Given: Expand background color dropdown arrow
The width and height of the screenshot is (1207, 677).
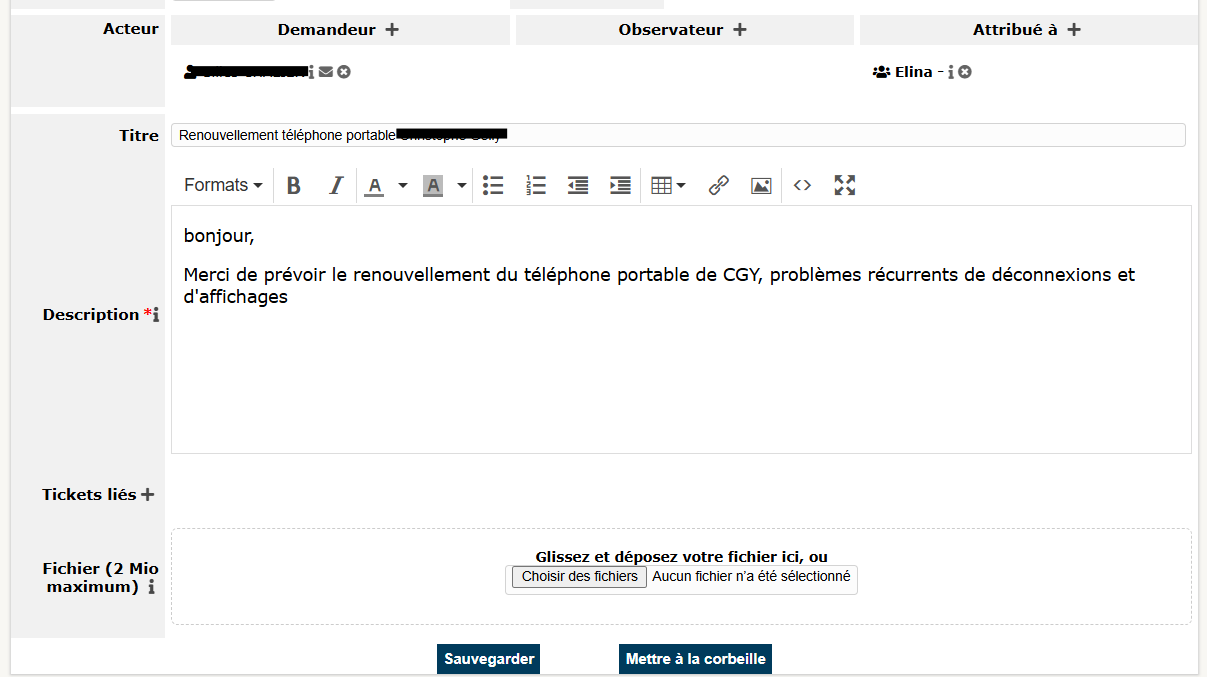Looking at the screenshot, I should click(462, 185).
